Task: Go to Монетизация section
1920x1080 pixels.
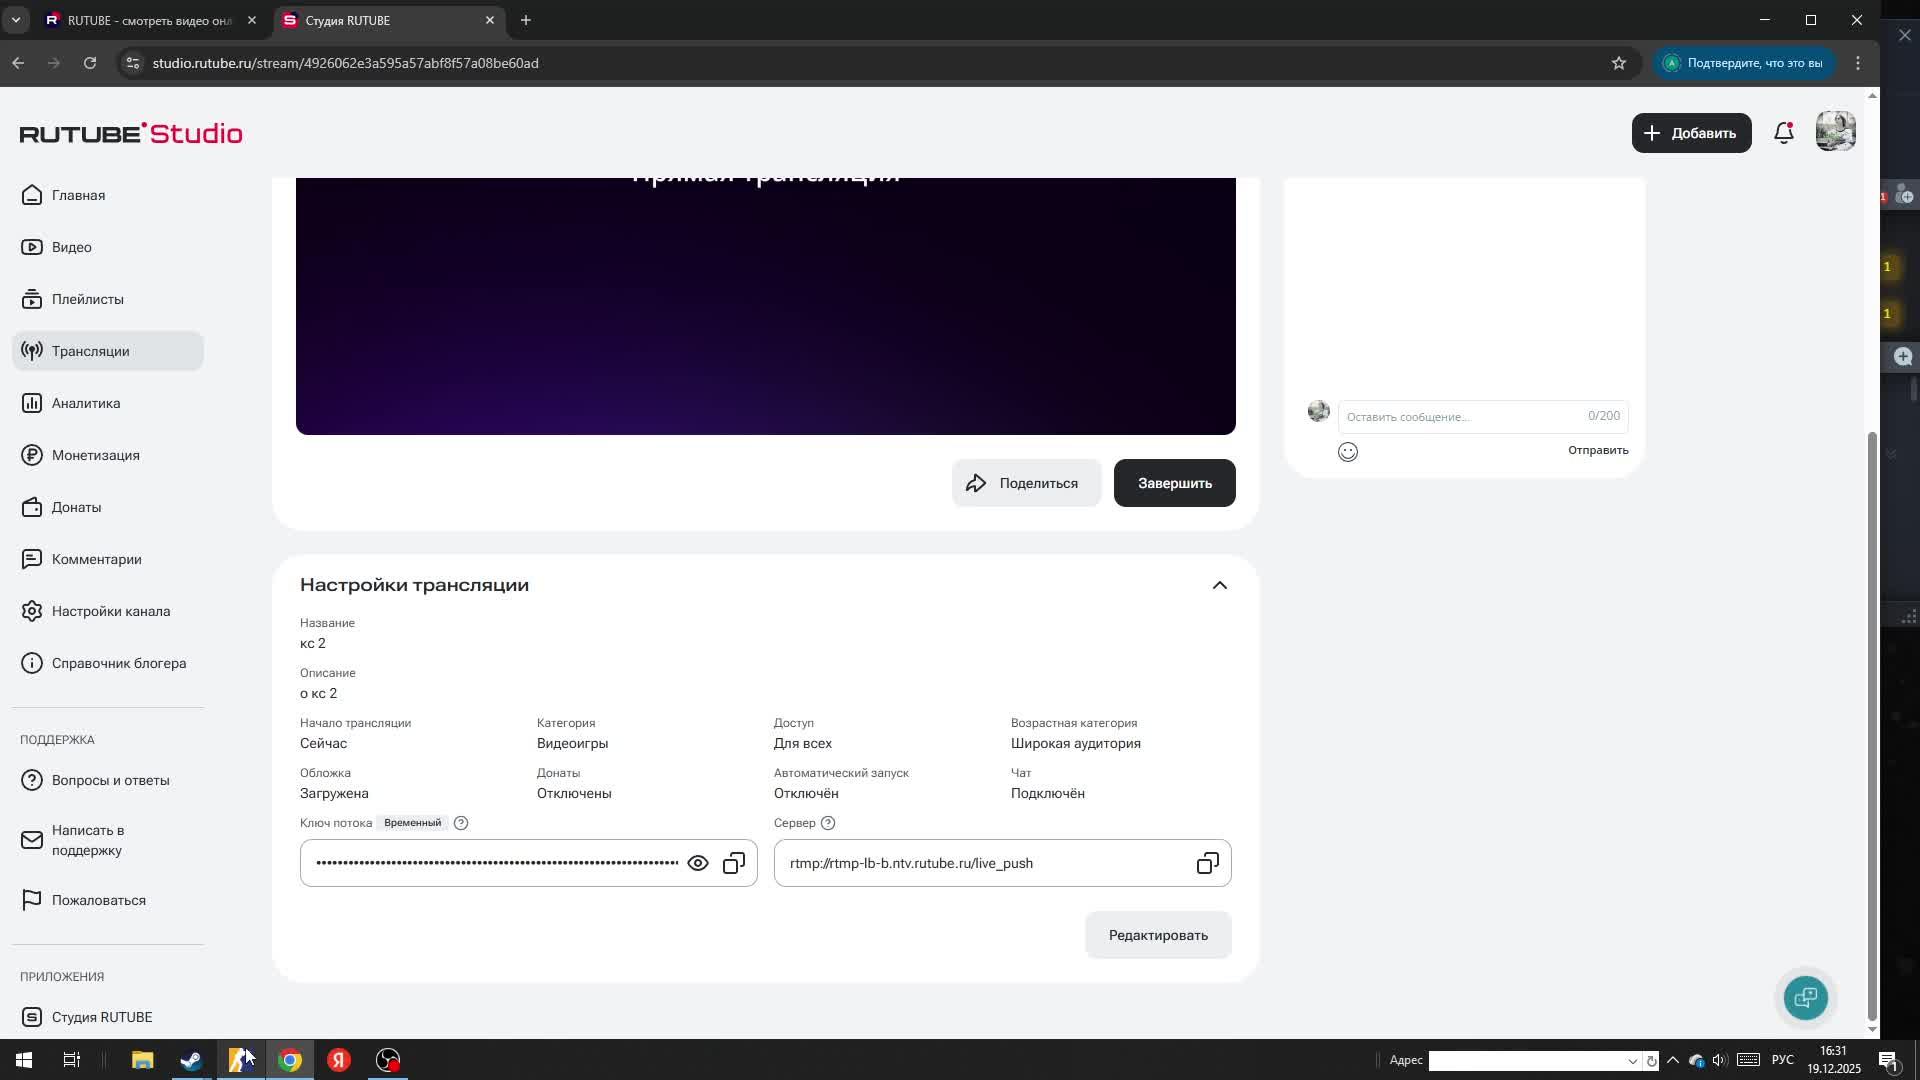Action: point(95,455)
